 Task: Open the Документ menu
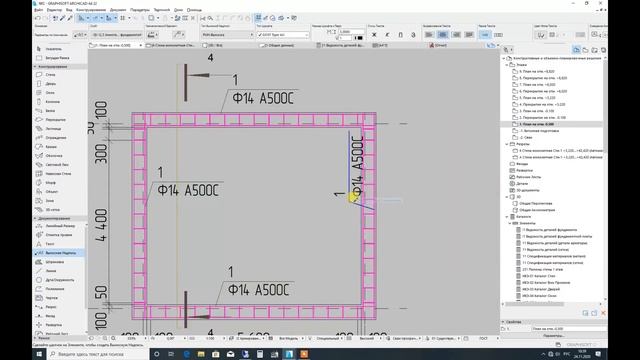point(118,10)
